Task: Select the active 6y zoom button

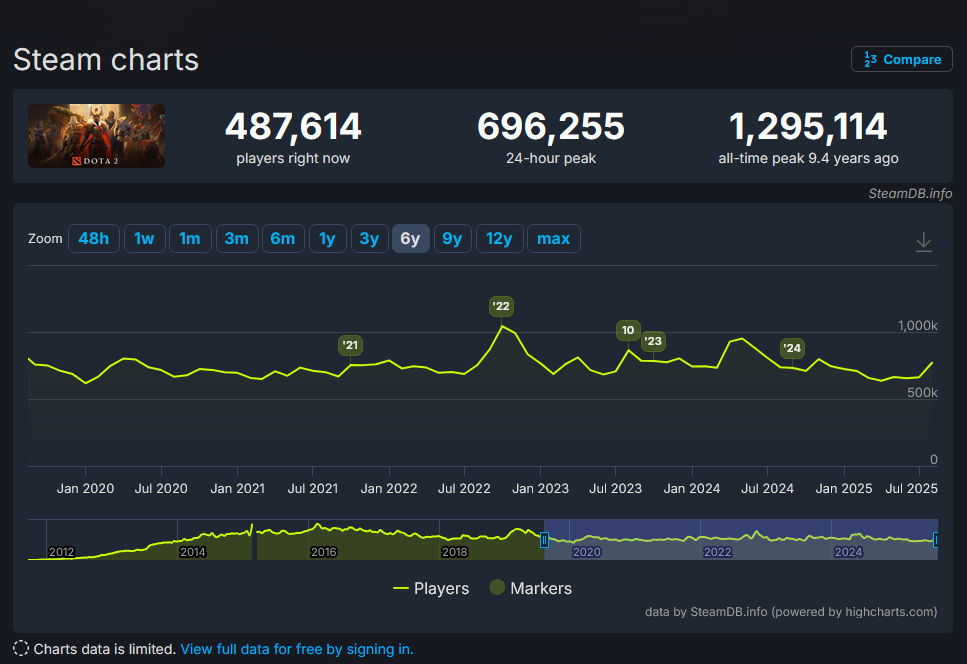Action: click(x=411, y=239)
